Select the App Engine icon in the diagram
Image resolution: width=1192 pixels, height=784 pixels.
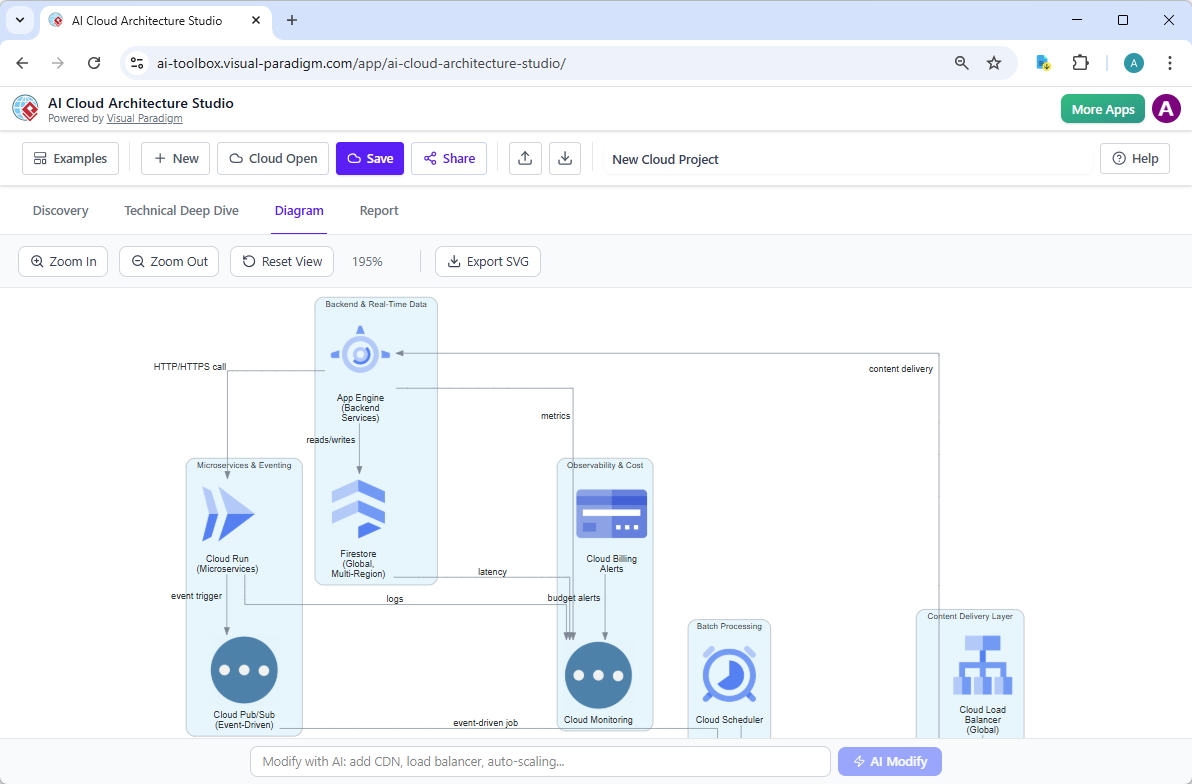click(360, 352)
